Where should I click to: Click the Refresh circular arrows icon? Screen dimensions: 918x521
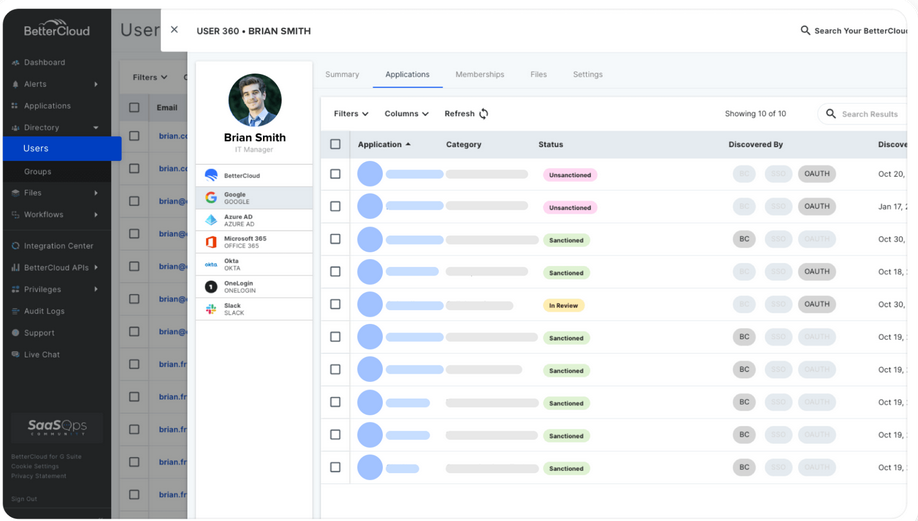click(484, 114)
